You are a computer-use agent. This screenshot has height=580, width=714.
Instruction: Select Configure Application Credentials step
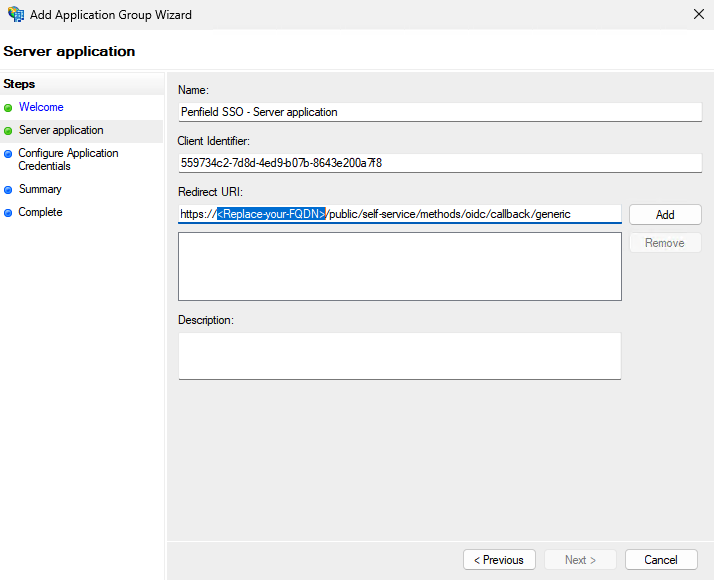click(68, 159)
